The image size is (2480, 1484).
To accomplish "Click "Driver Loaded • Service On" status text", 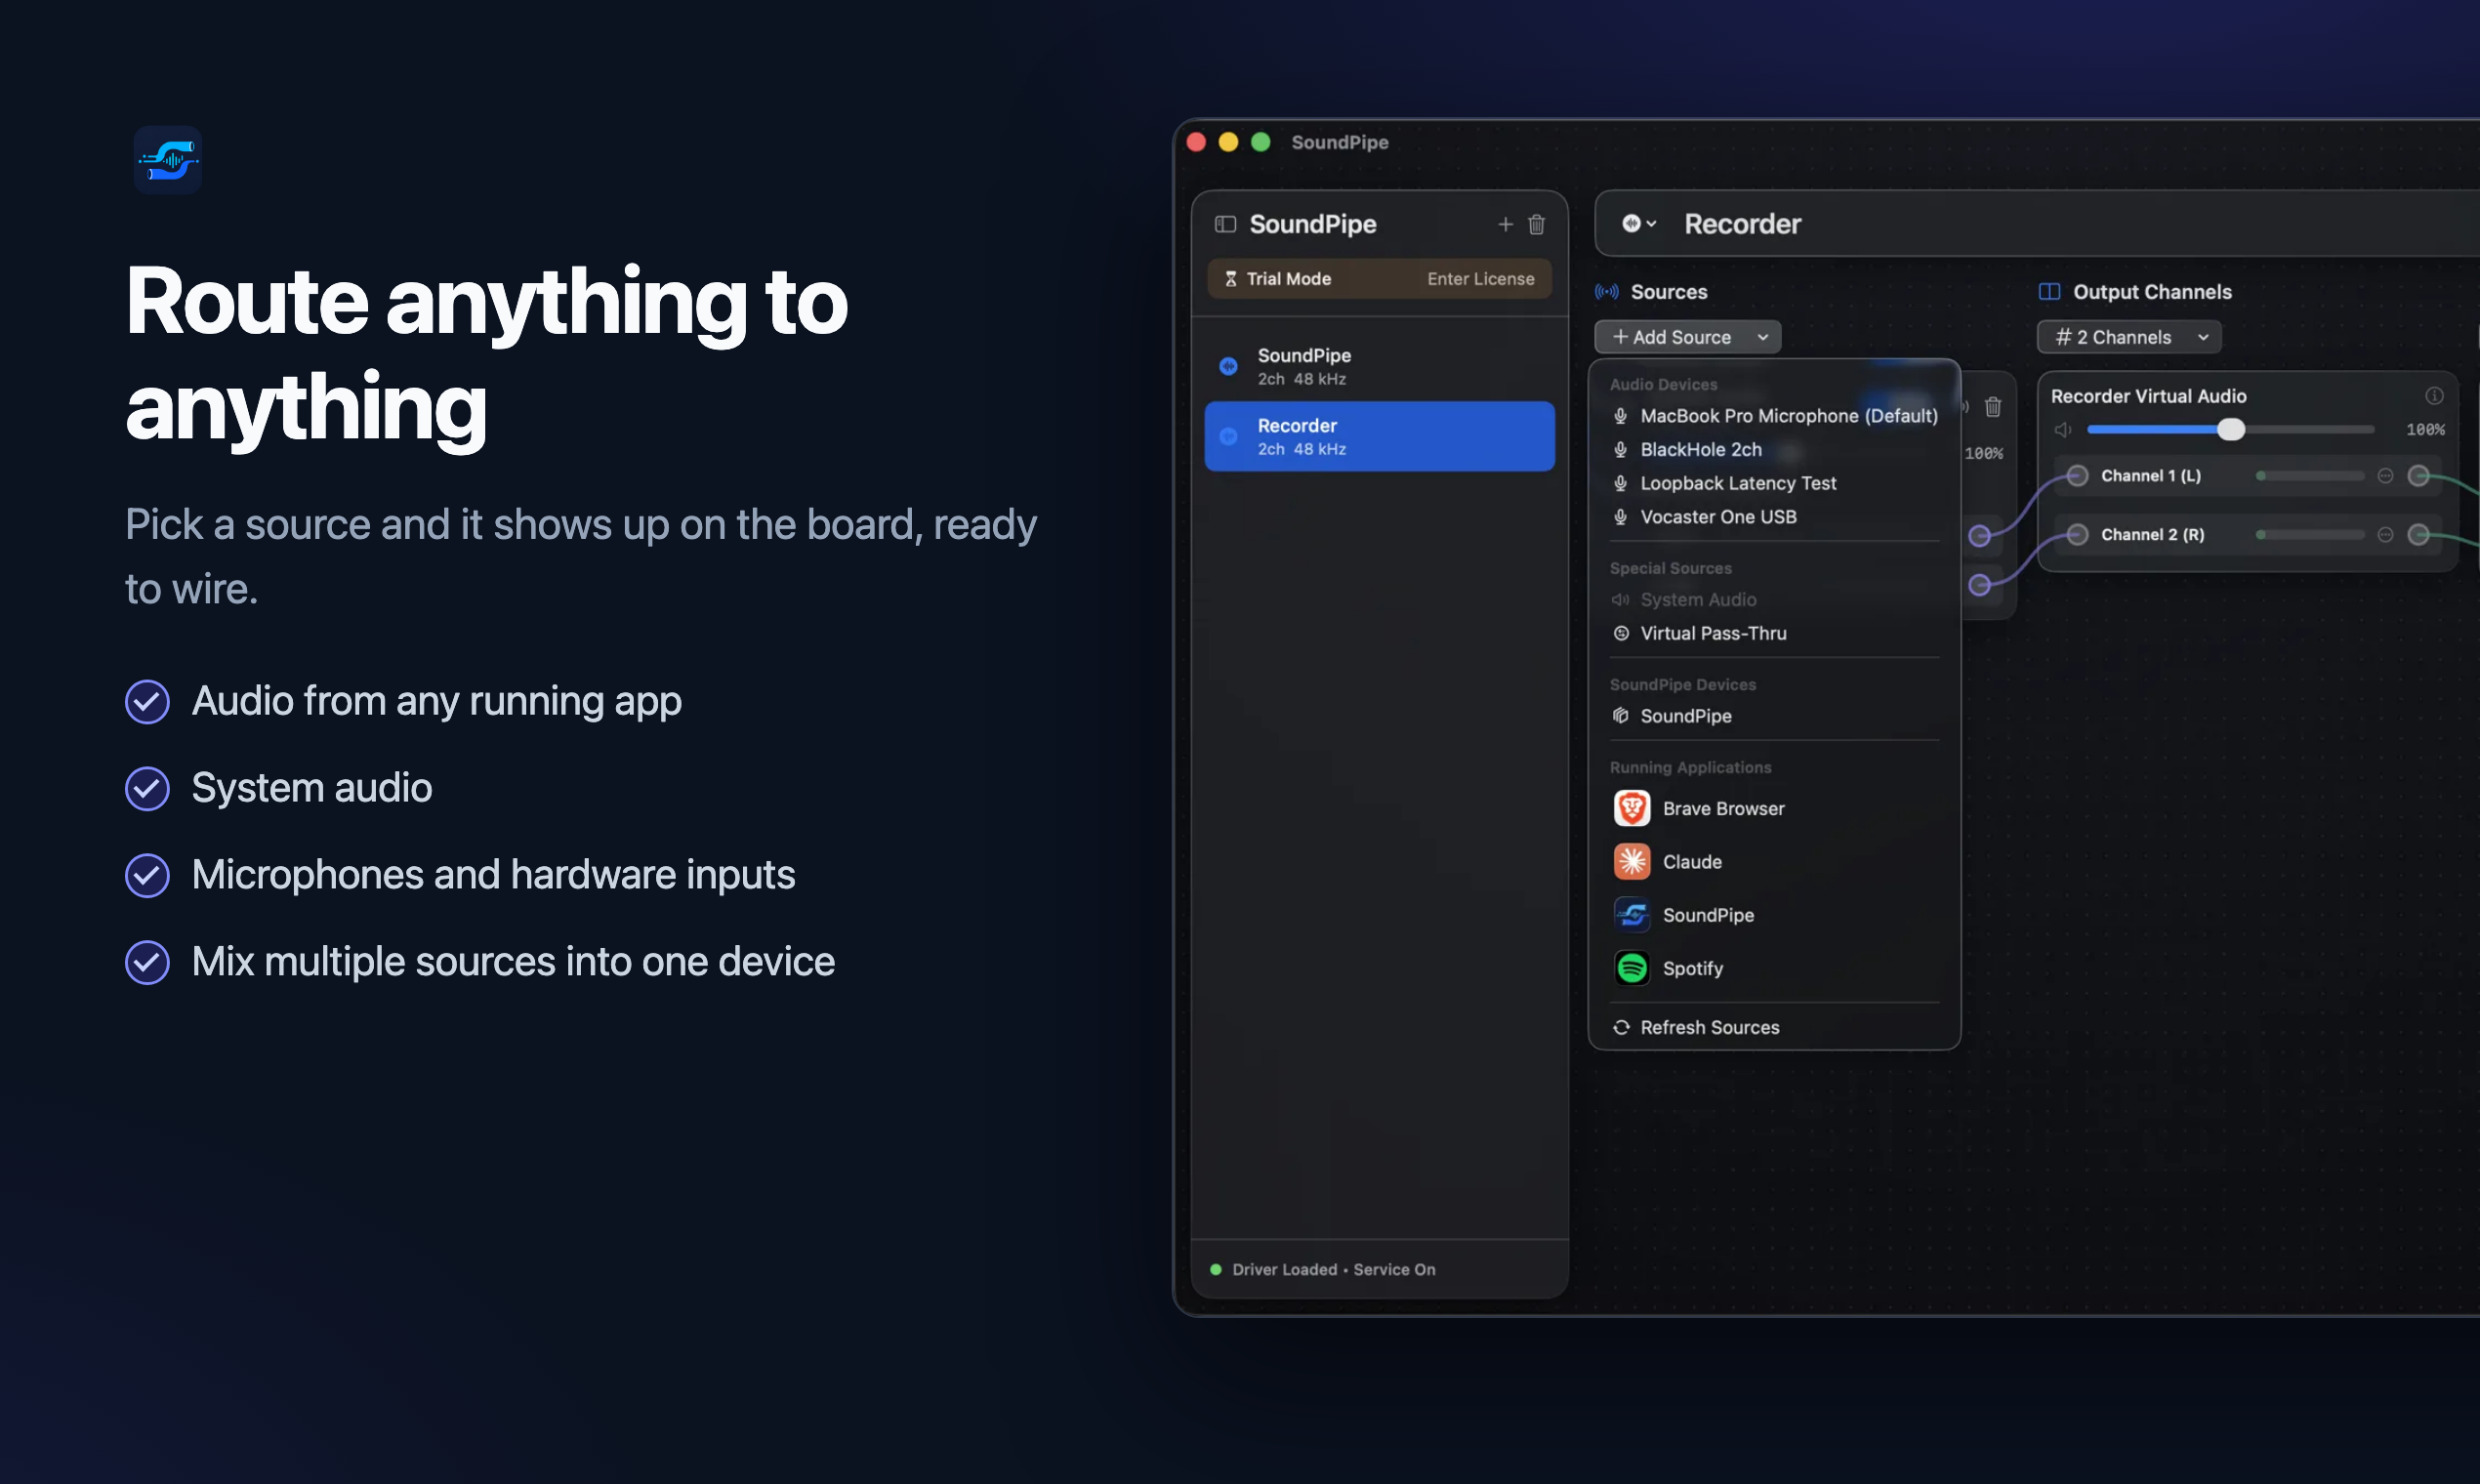I will coord(1334,1270).
